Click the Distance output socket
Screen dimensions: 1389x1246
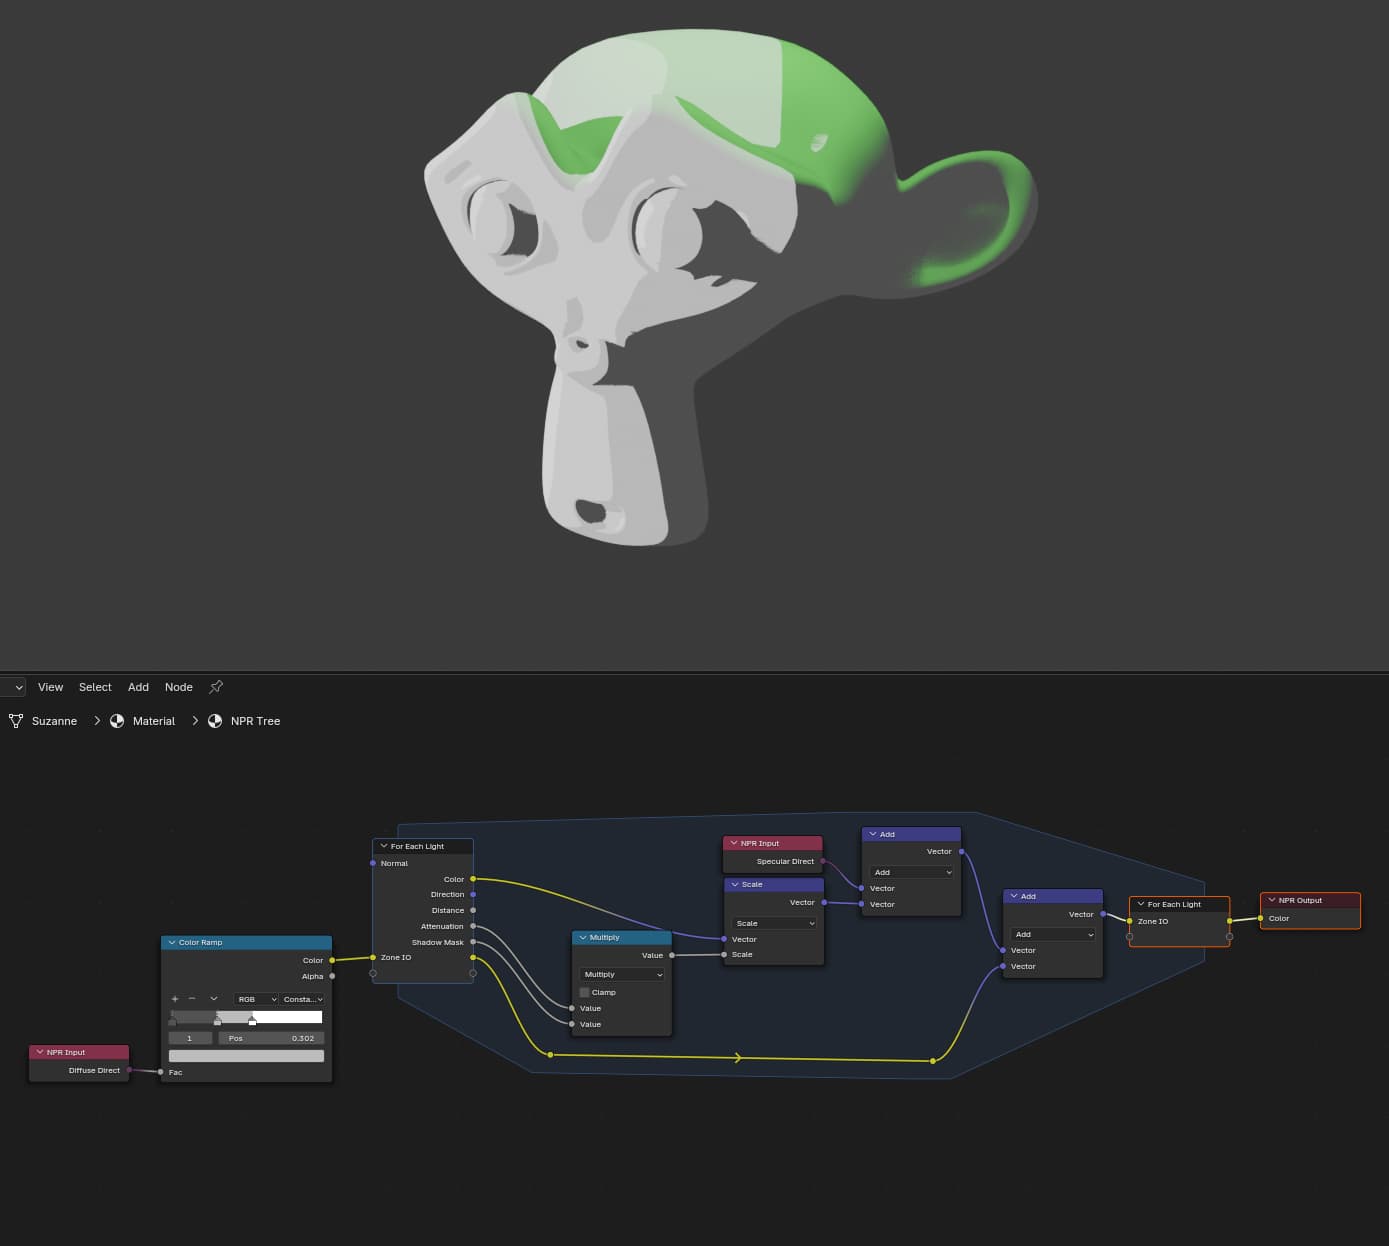473,910
